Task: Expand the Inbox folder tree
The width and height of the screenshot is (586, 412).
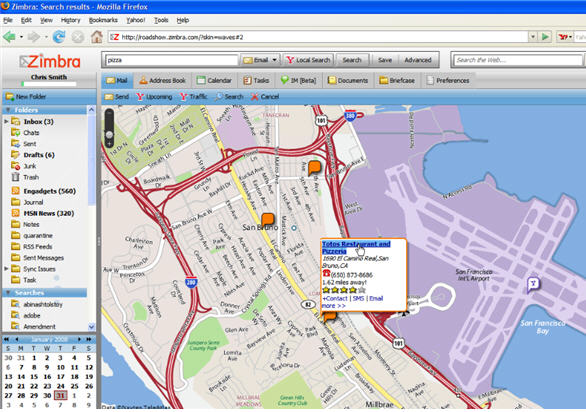Action: click(x=6, y=122)
